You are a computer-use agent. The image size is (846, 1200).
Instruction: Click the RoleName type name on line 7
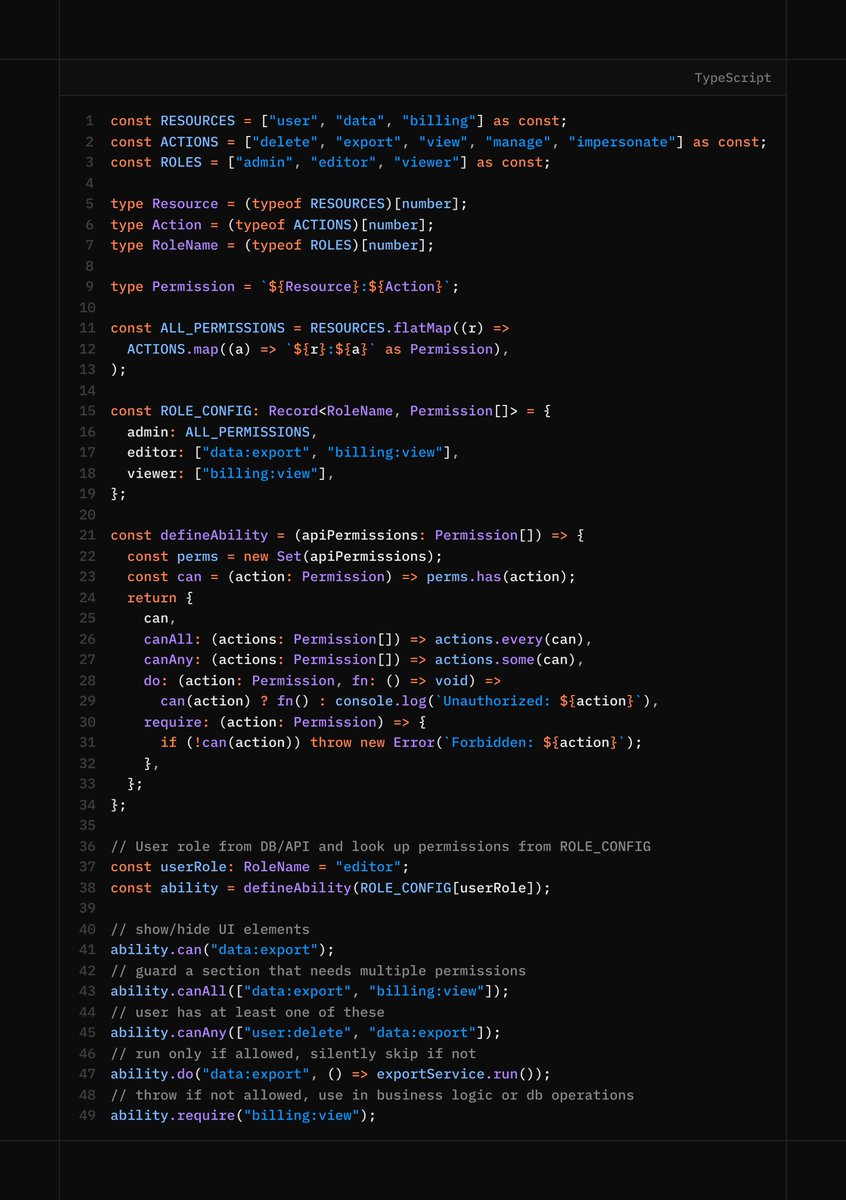coord(185,245)
